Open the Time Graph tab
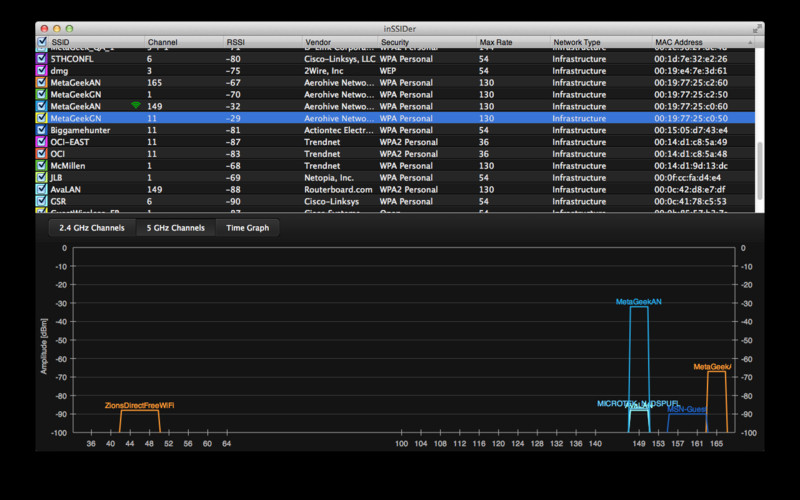The image size is (800, 500). click(247, 228)
